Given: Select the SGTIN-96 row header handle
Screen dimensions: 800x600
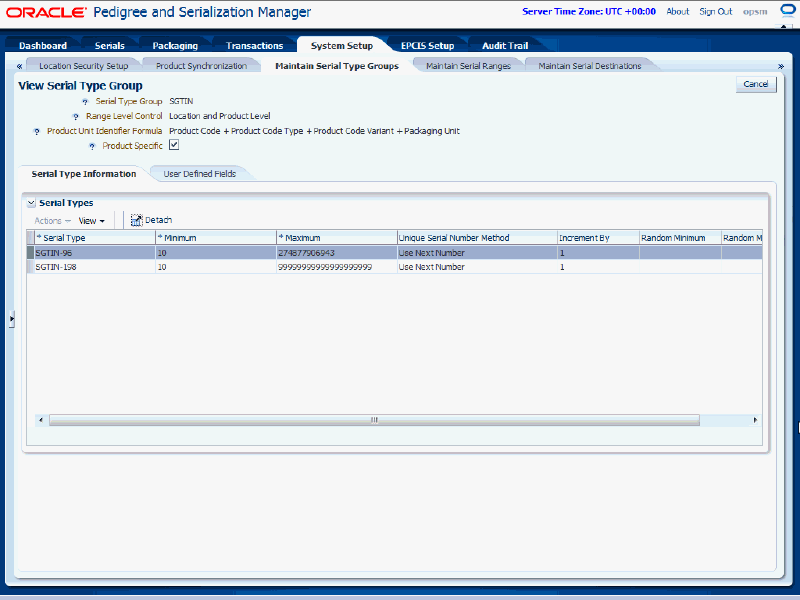Looking at the screenshot, I should pos(31,253).
